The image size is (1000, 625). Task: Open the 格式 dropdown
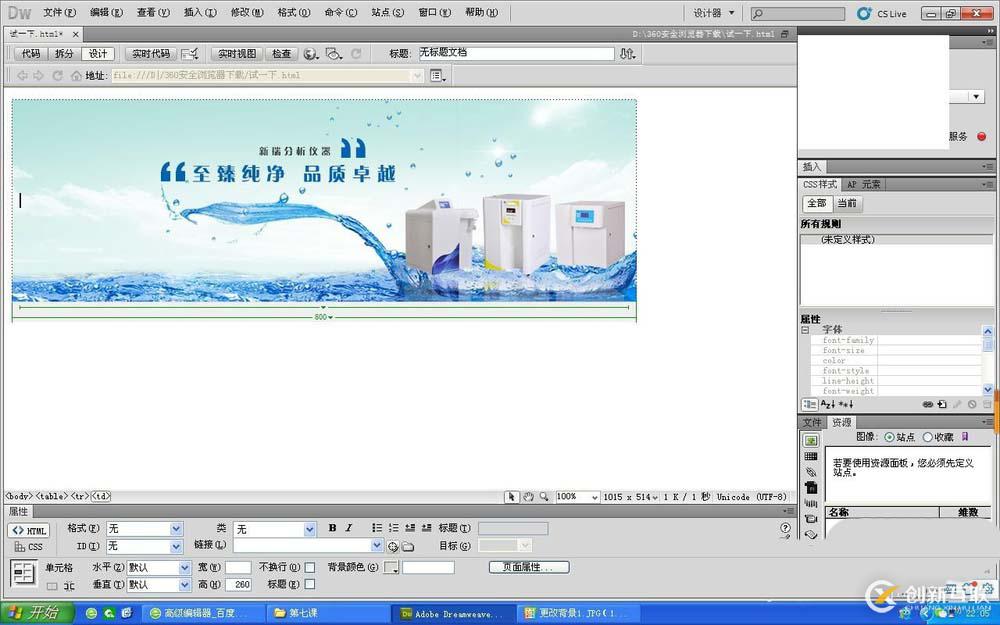145,529
